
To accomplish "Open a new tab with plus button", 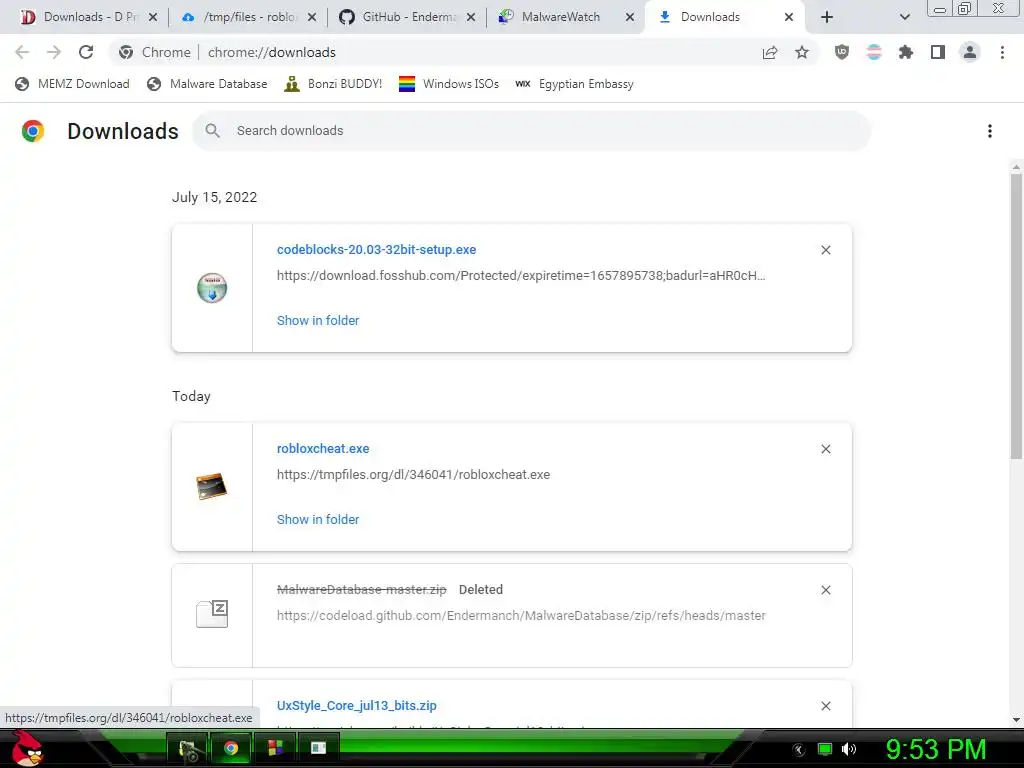I will pyautogui.click(x=827, y=17).
